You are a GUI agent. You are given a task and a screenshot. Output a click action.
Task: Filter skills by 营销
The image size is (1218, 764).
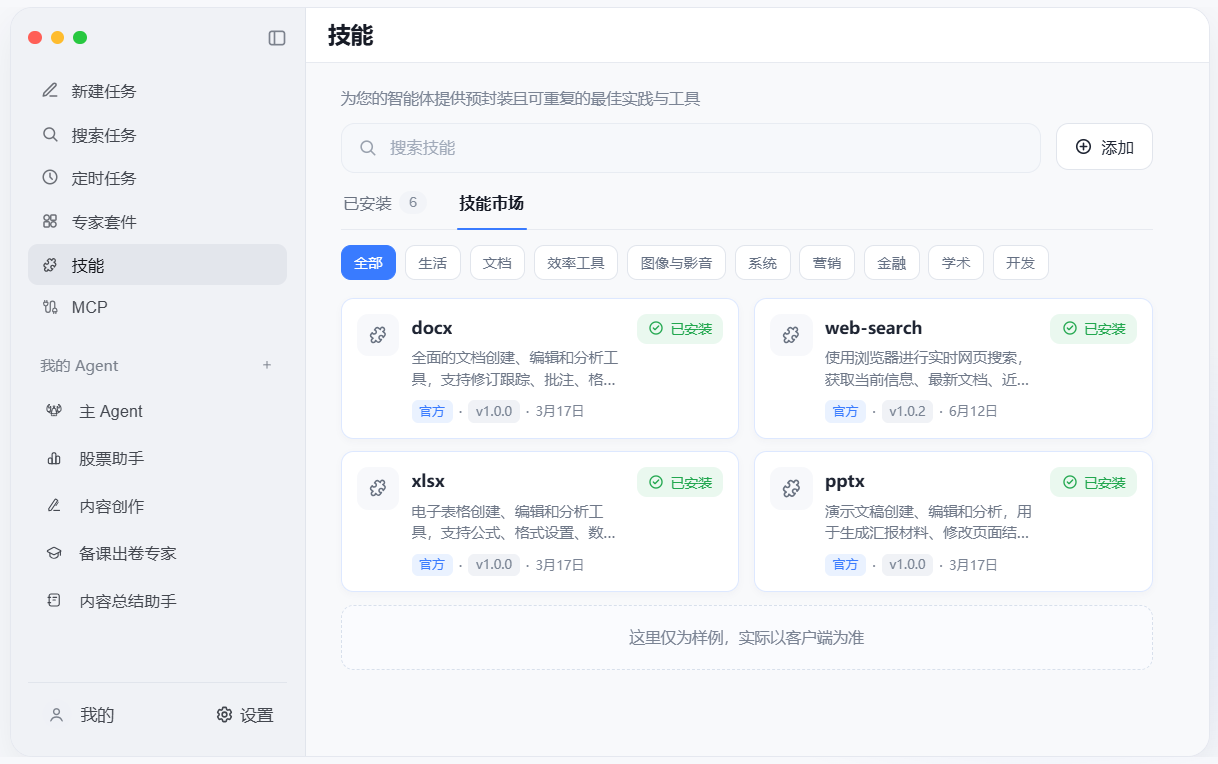827,263
